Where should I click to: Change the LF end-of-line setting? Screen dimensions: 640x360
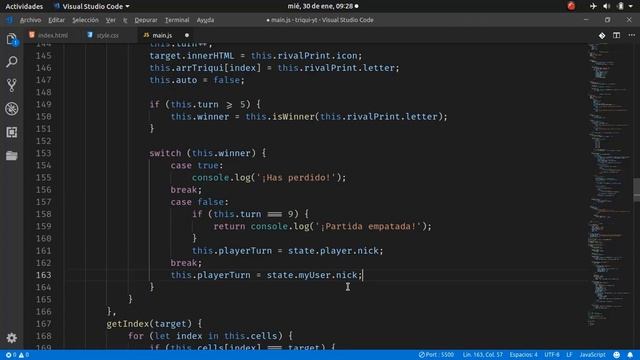[x=569, y=355]
